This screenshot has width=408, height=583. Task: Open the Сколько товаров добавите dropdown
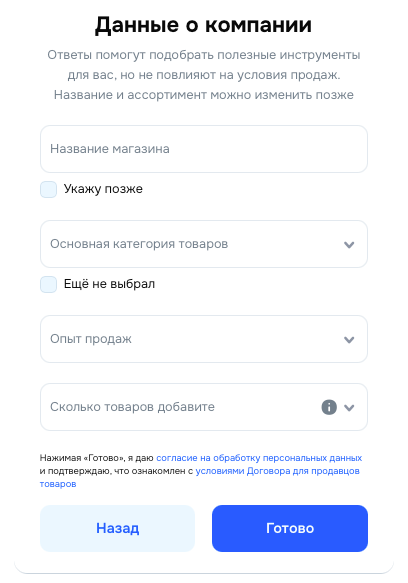pos(204,407)
